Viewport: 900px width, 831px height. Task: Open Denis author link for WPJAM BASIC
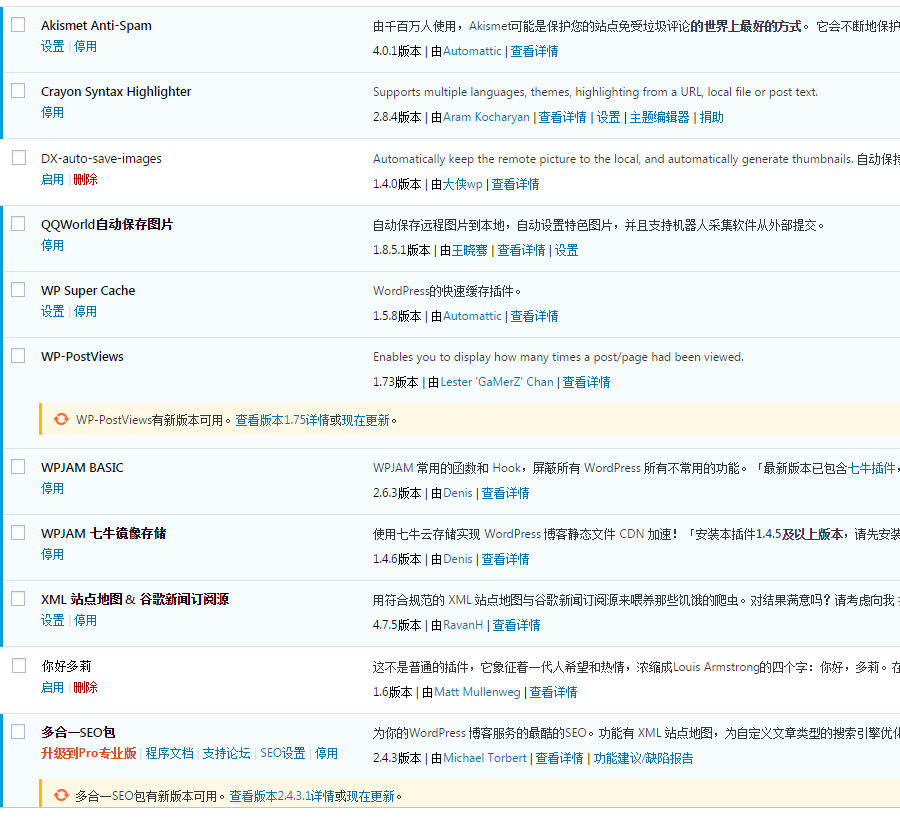click(457, 493)
